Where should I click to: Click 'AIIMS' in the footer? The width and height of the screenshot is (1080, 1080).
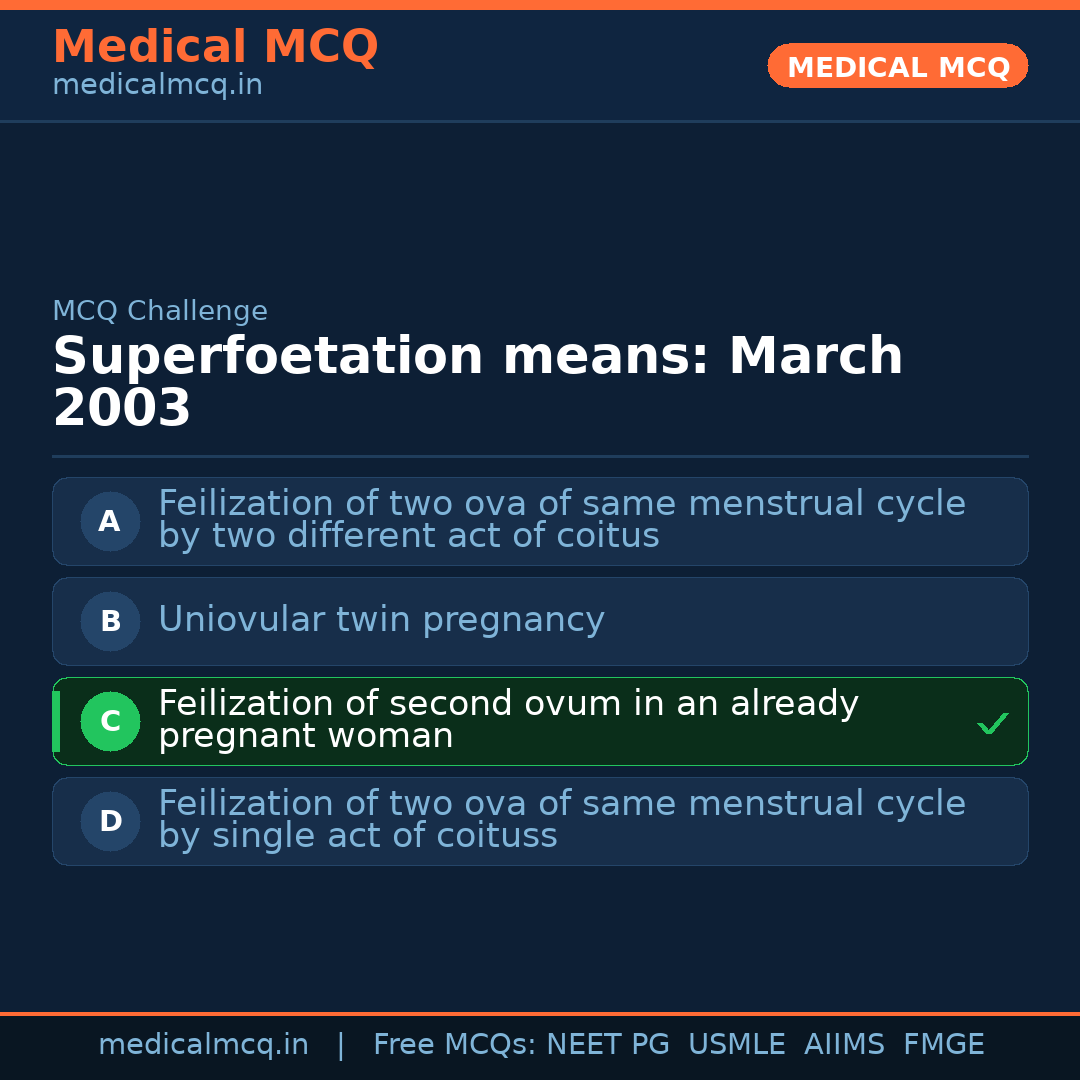pyautogui.click(x=844, y=1045)
